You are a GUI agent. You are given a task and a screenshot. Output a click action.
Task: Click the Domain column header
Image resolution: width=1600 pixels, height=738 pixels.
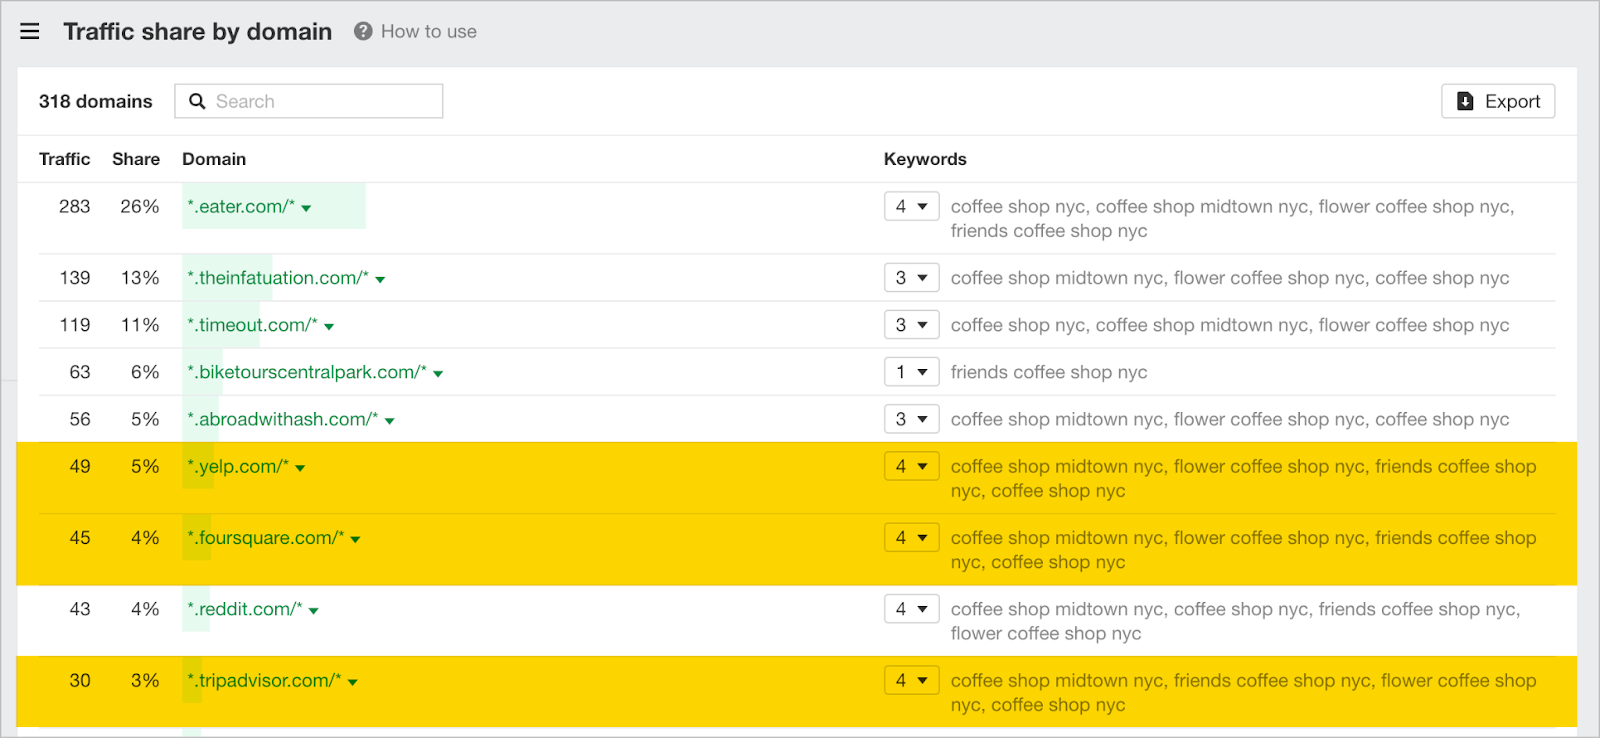(x=214, y=159)
